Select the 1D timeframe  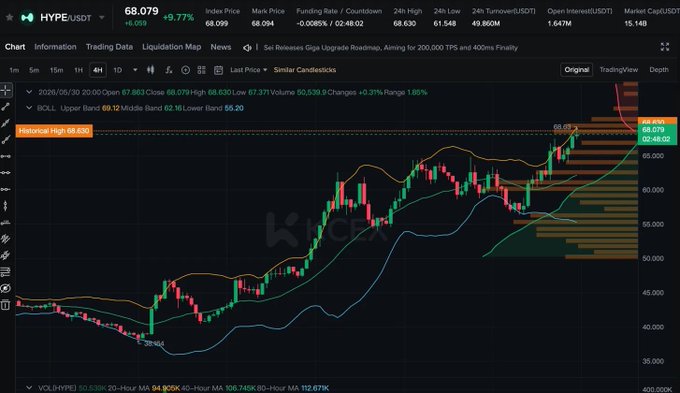point(118,70)
